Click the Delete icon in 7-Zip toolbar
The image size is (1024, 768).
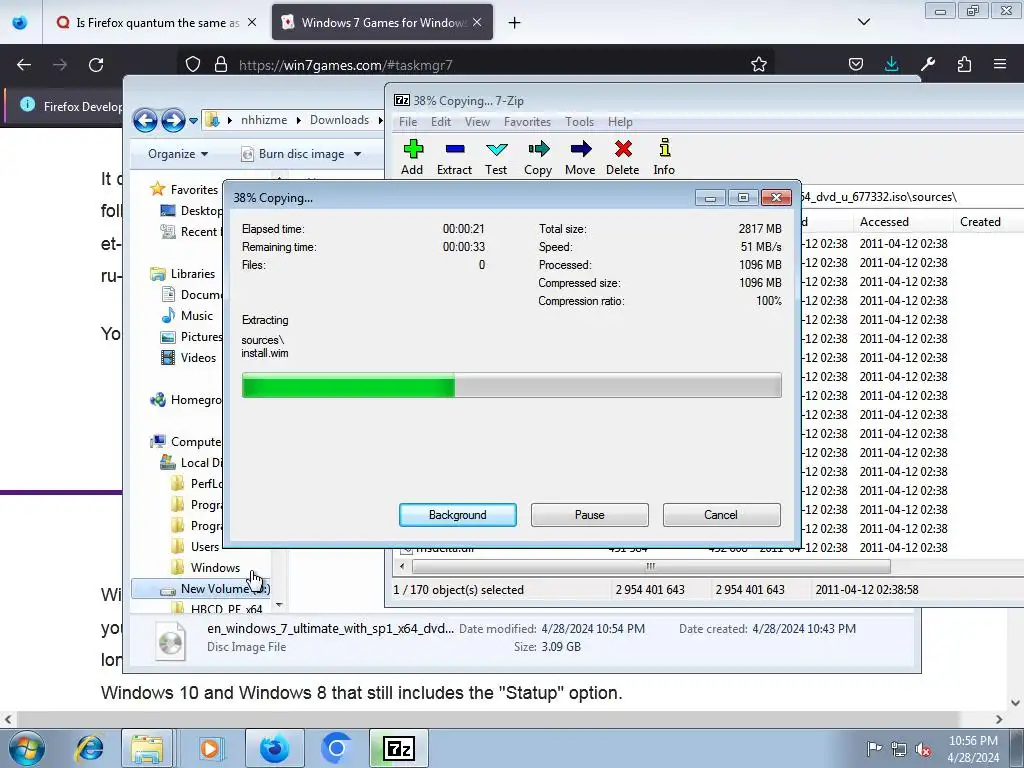point(622,157)
